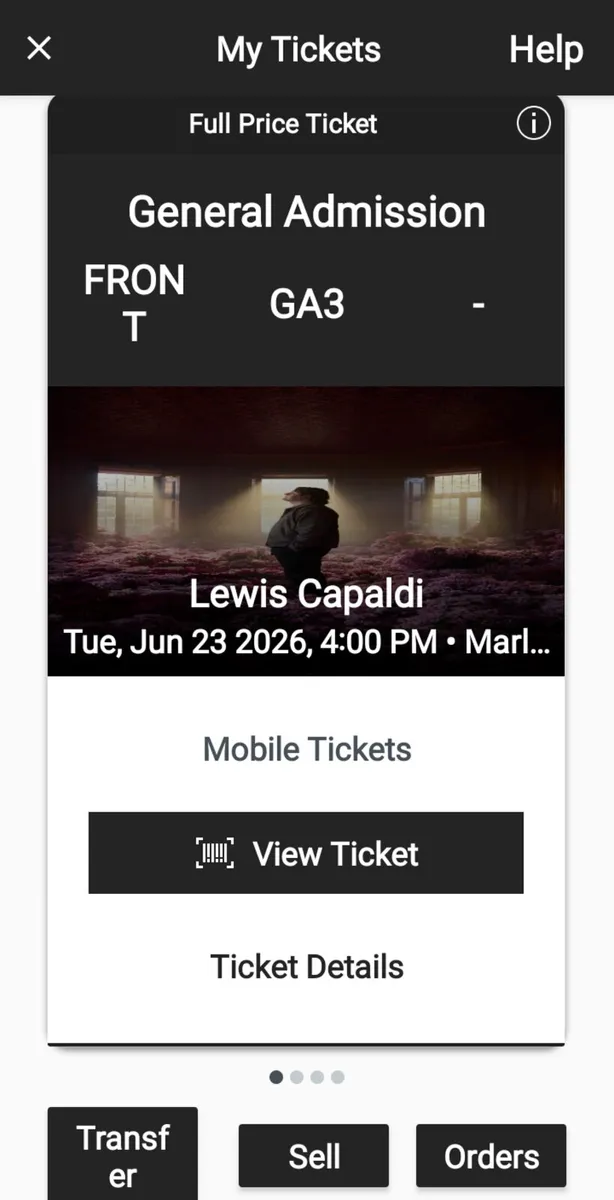Open the Help page
Viewport: 614px width, 1200px height.
click(545, 49)
